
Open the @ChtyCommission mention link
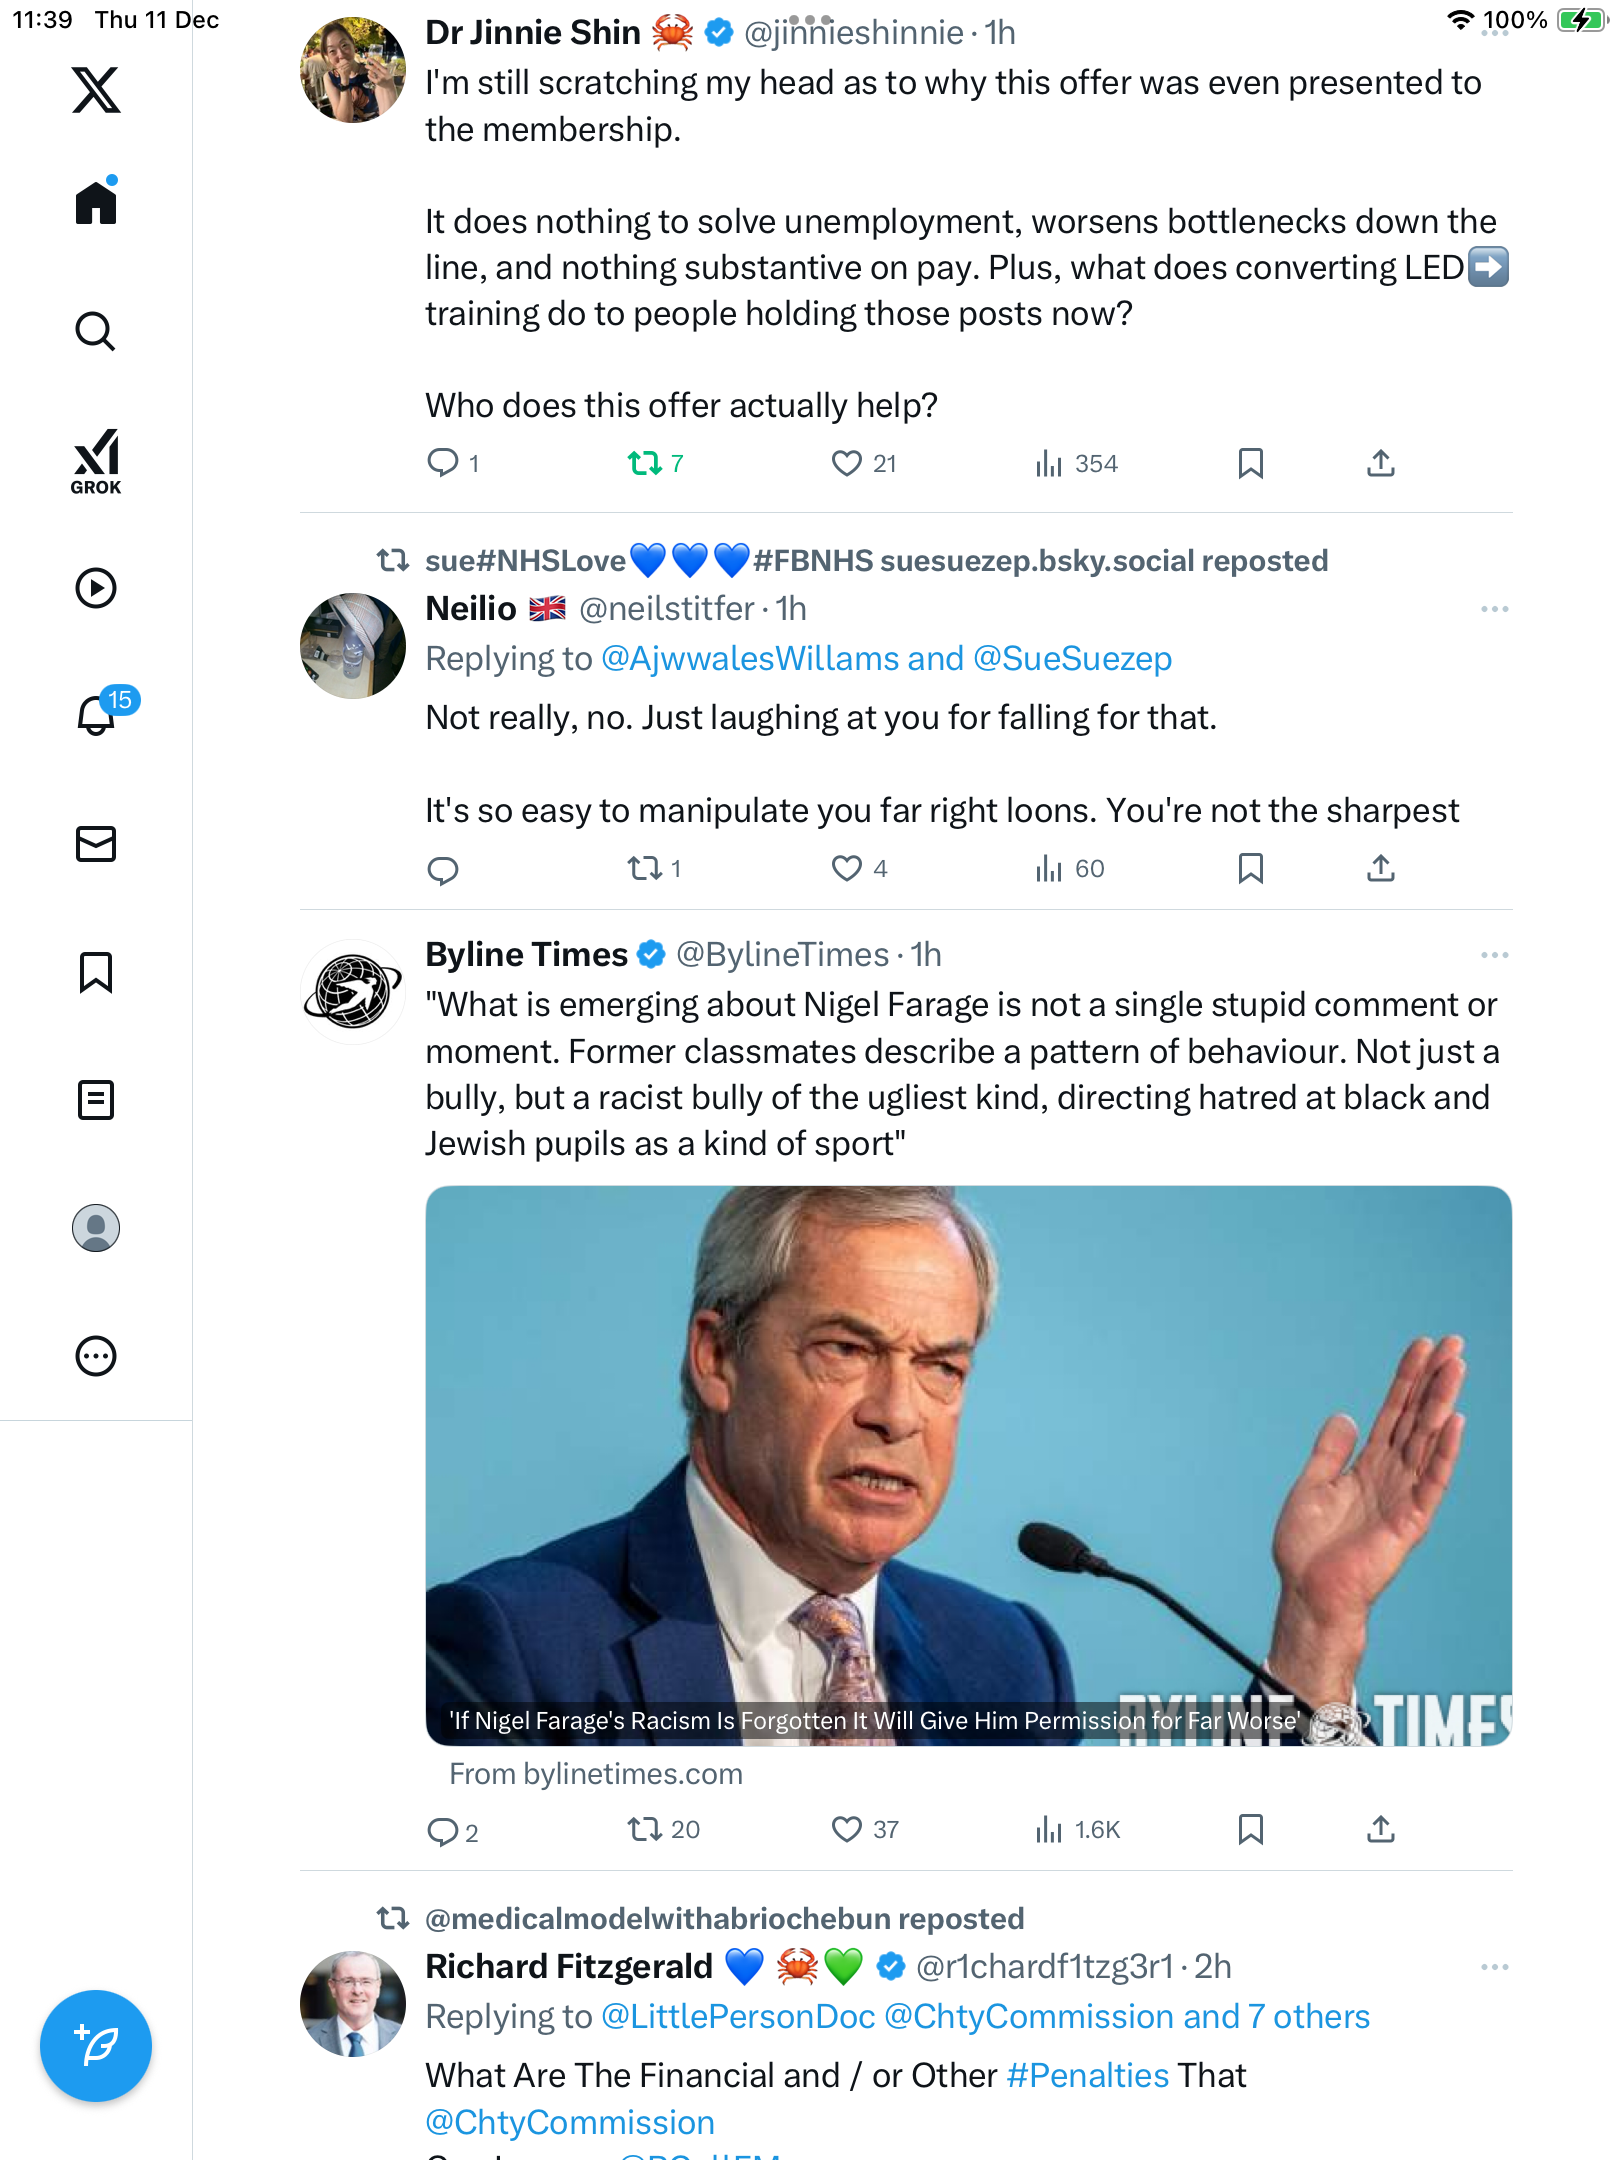coord(570,2122)
